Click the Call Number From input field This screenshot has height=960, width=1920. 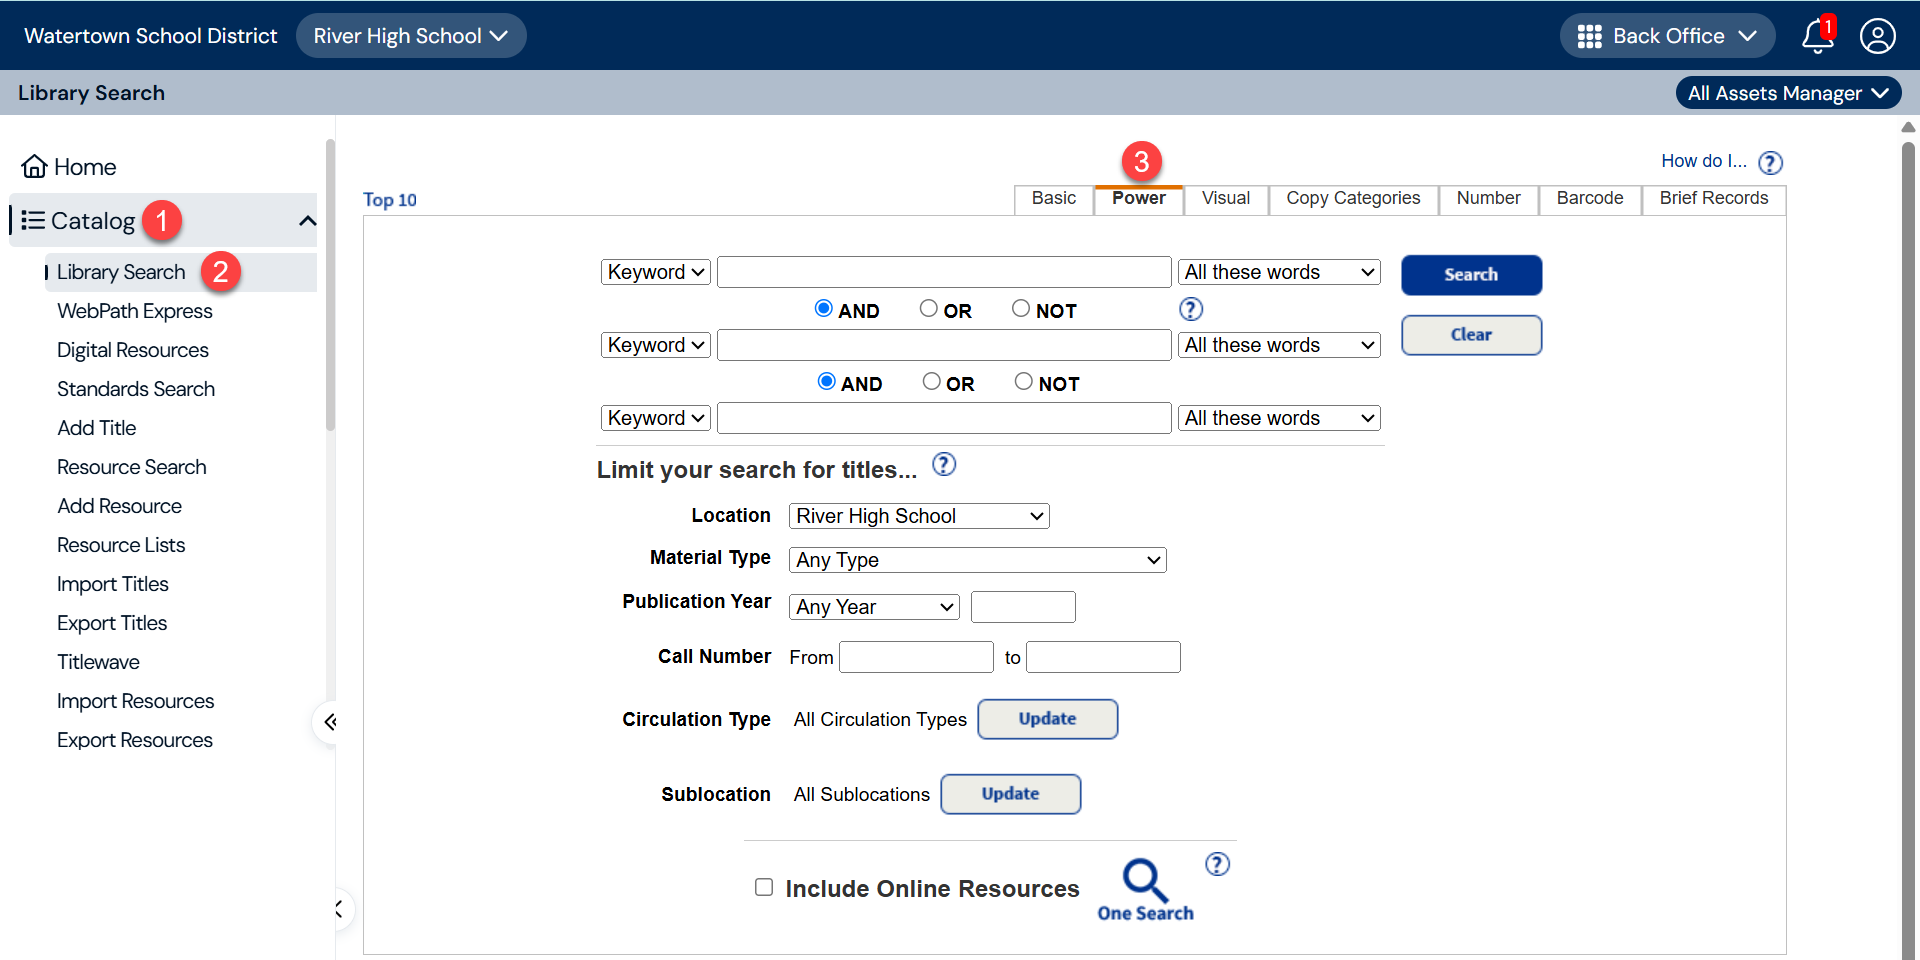click(x=915, y=657)
